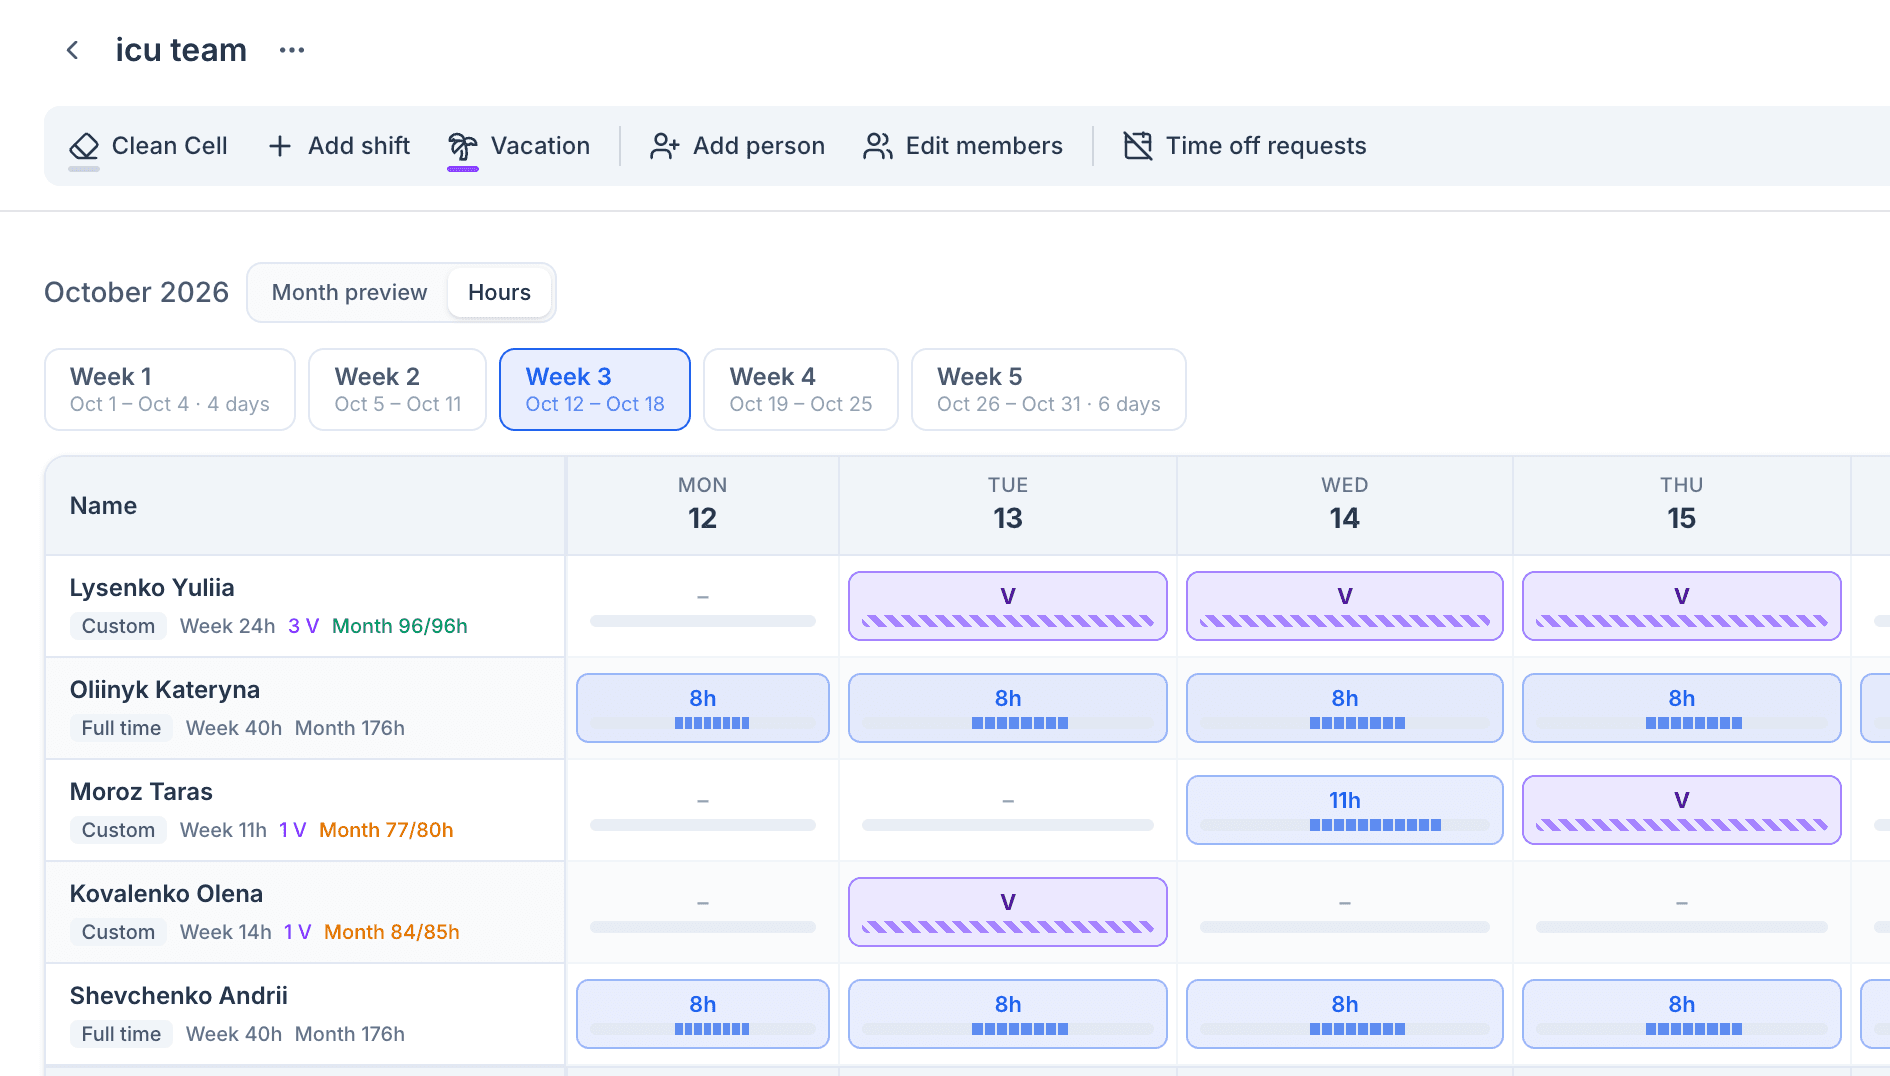Select the Vacation palm tree icon
This screenshot has width=1890, height=1076.
(462, 146)
